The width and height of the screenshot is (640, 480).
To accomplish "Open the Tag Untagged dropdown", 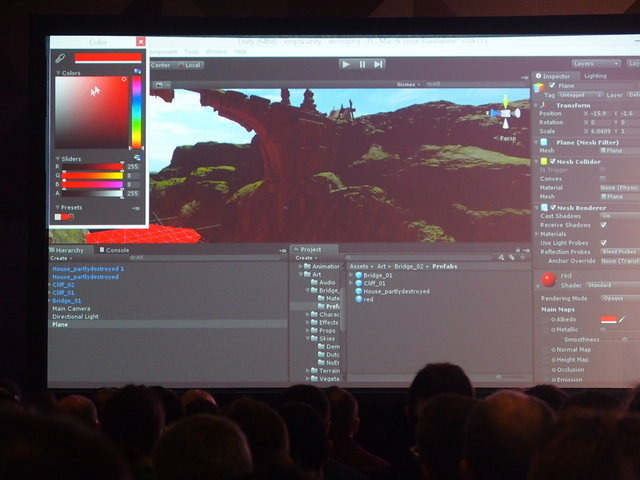I will tap(580, 95).
